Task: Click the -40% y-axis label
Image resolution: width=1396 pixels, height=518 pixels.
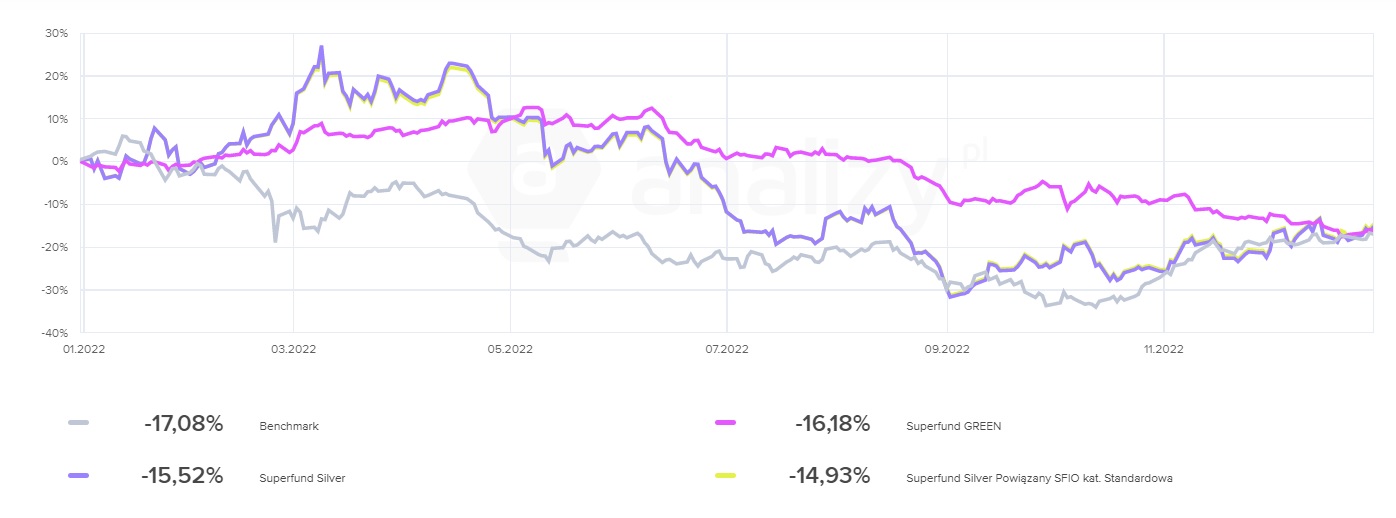Action: pyautogui.click(x=53, y=333)
